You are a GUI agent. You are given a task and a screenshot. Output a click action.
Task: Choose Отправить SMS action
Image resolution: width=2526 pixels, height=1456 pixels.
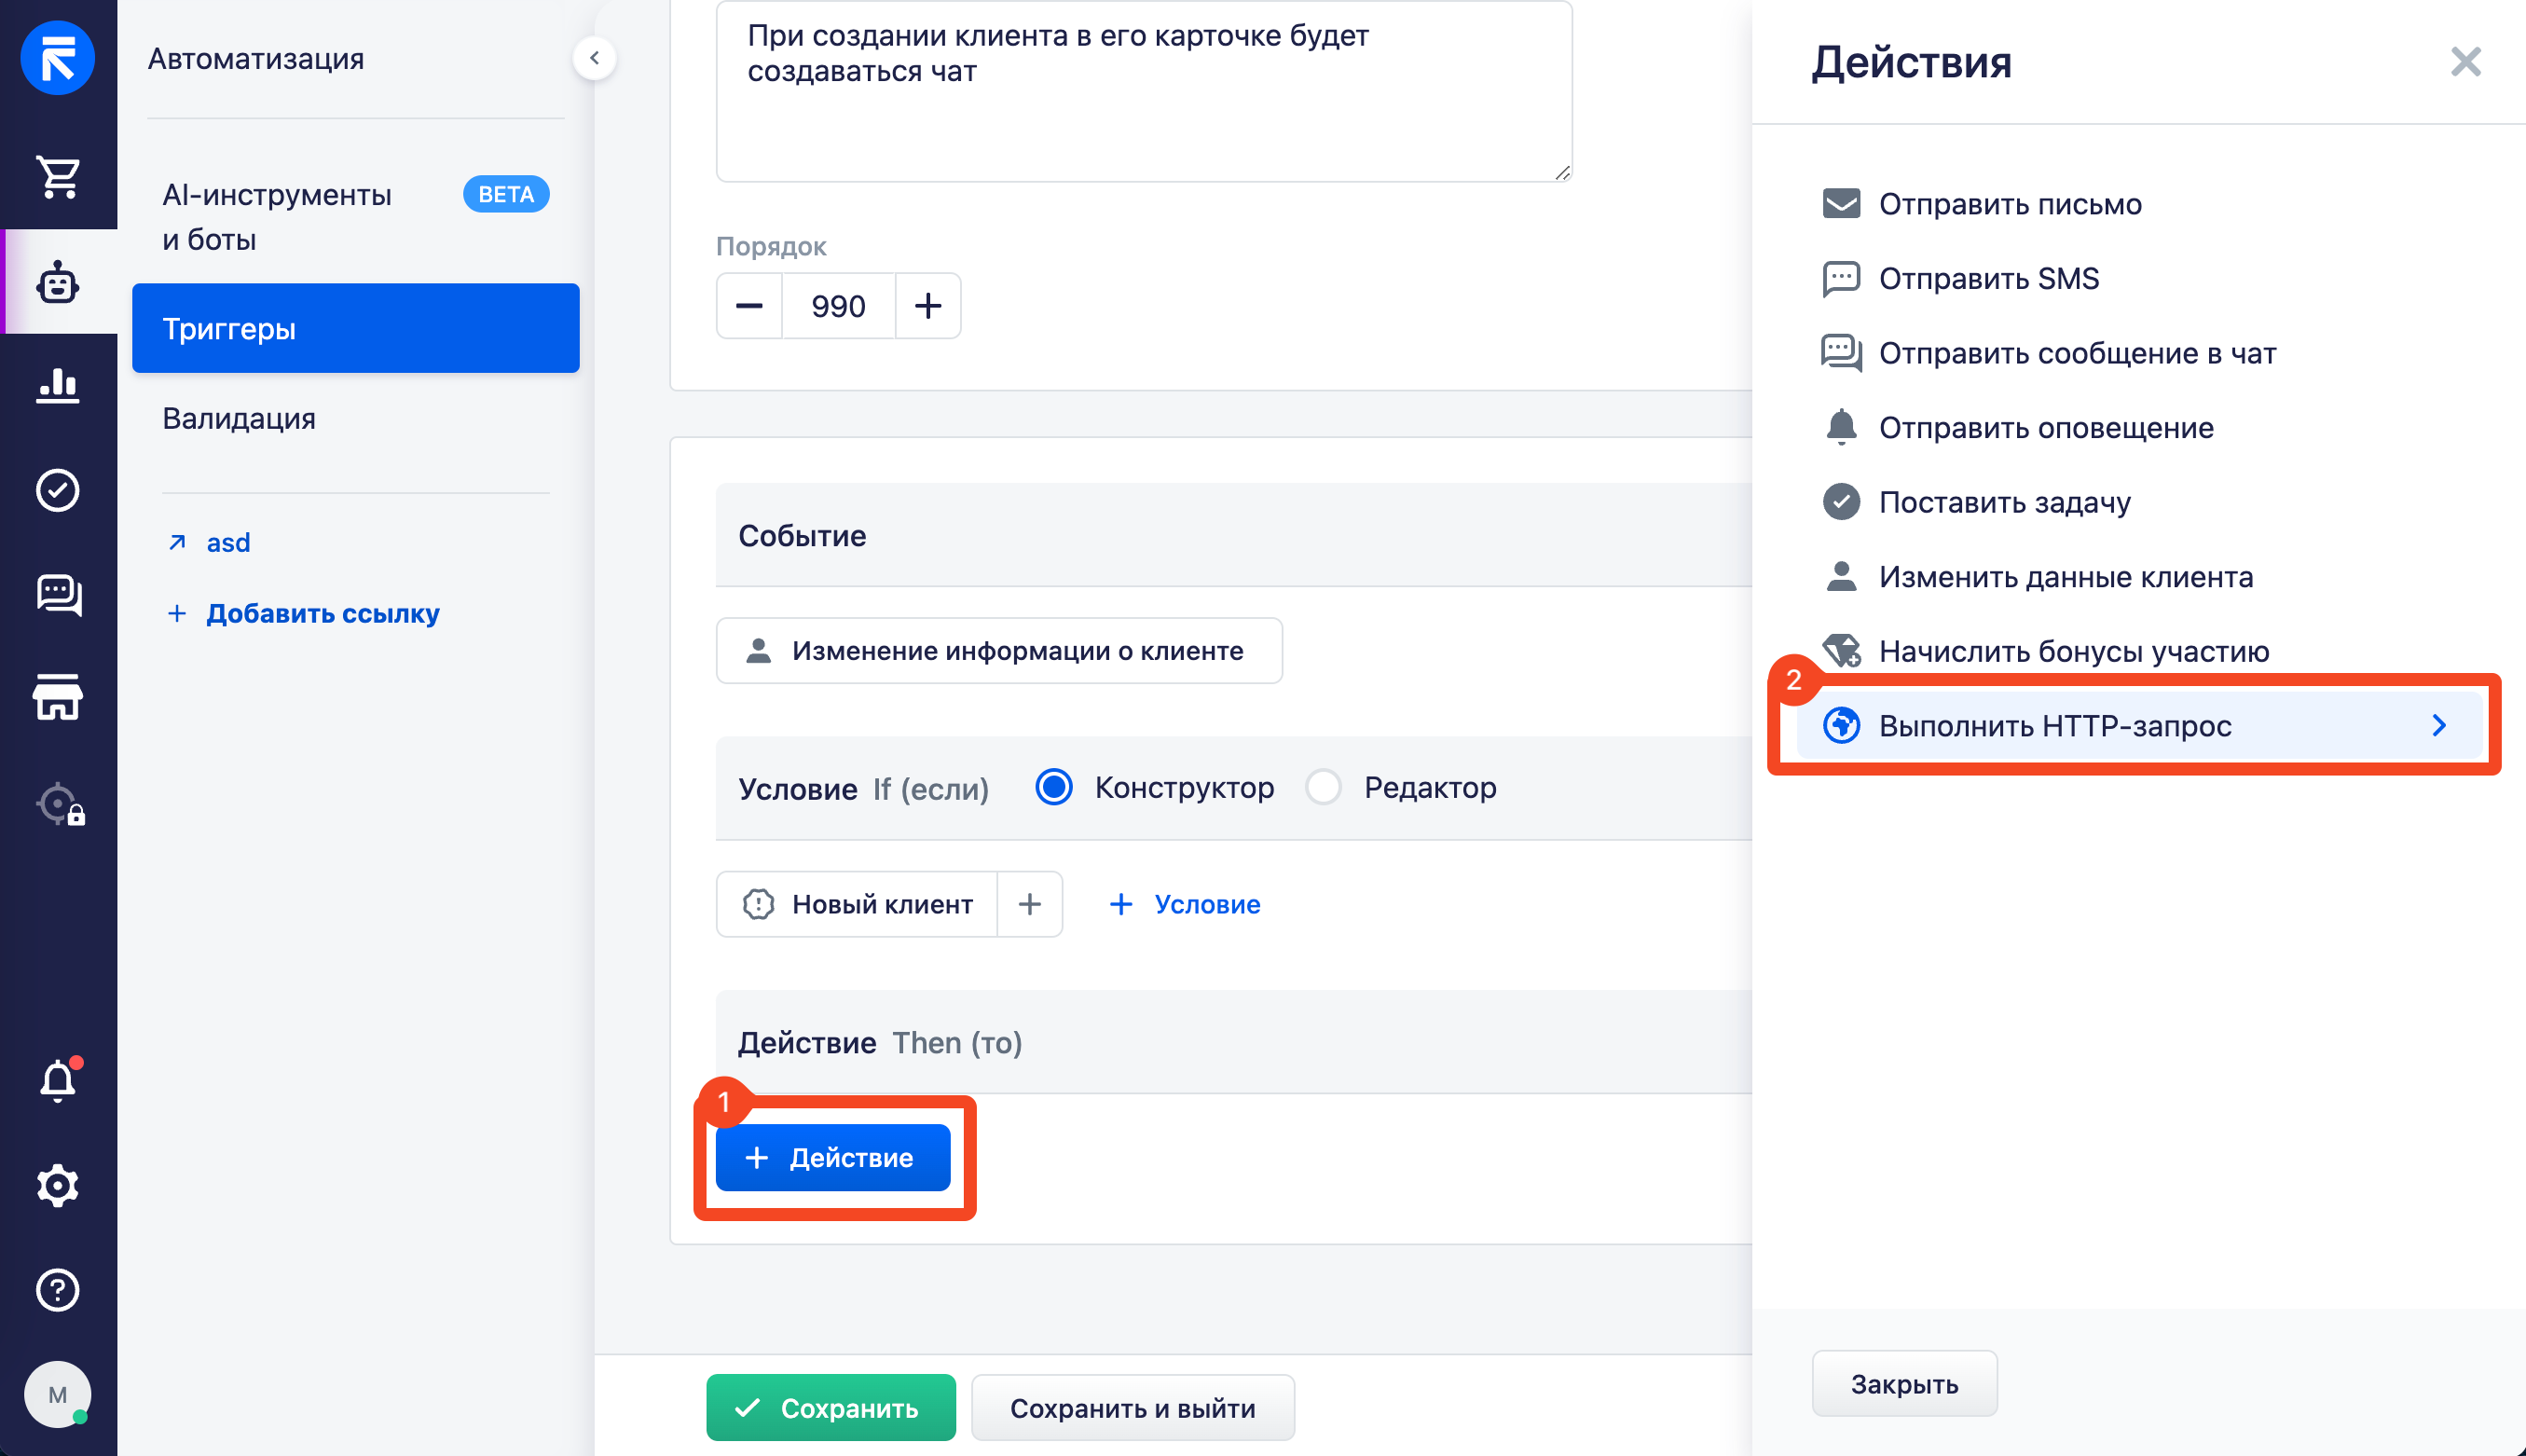click(1988, 278)
